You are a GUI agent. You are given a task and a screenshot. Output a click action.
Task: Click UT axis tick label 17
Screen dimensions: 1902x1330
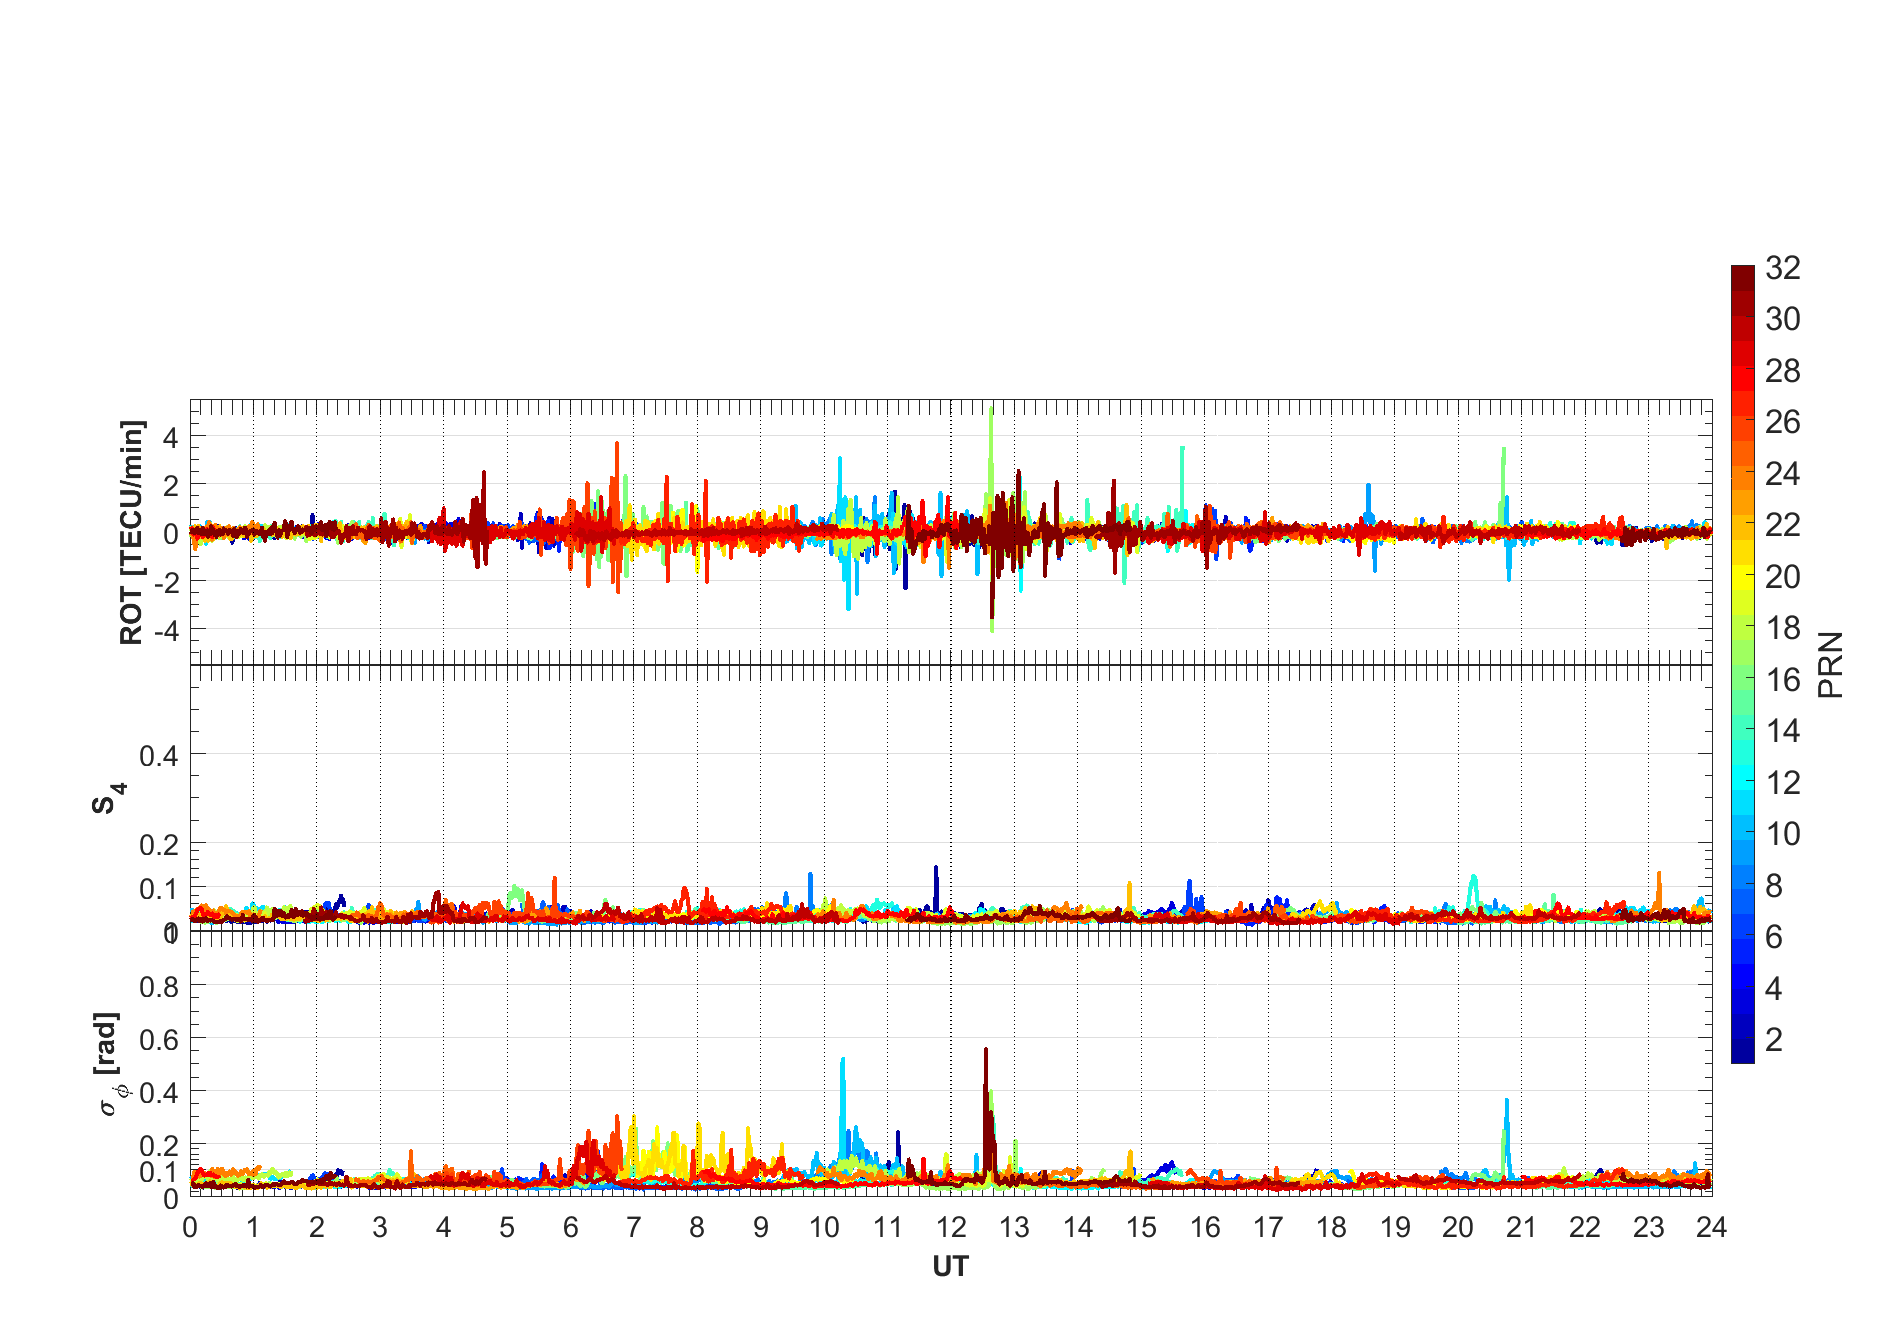click(x=1268, y=1227)
